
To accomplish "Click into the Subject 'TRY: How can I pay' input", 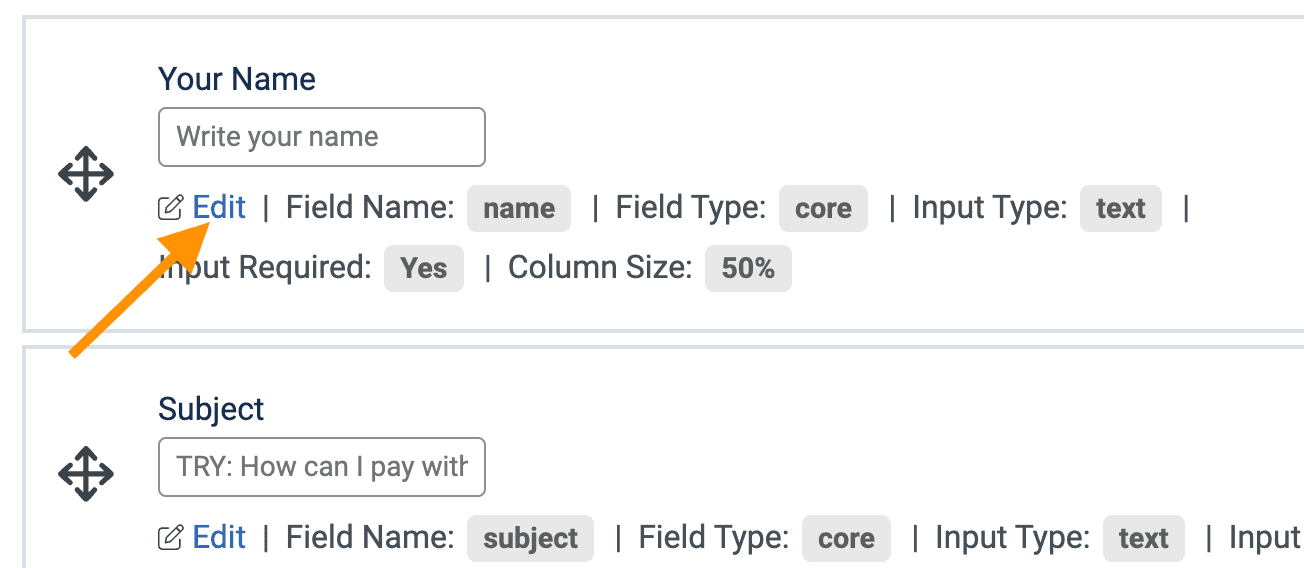I will point(322,467).
